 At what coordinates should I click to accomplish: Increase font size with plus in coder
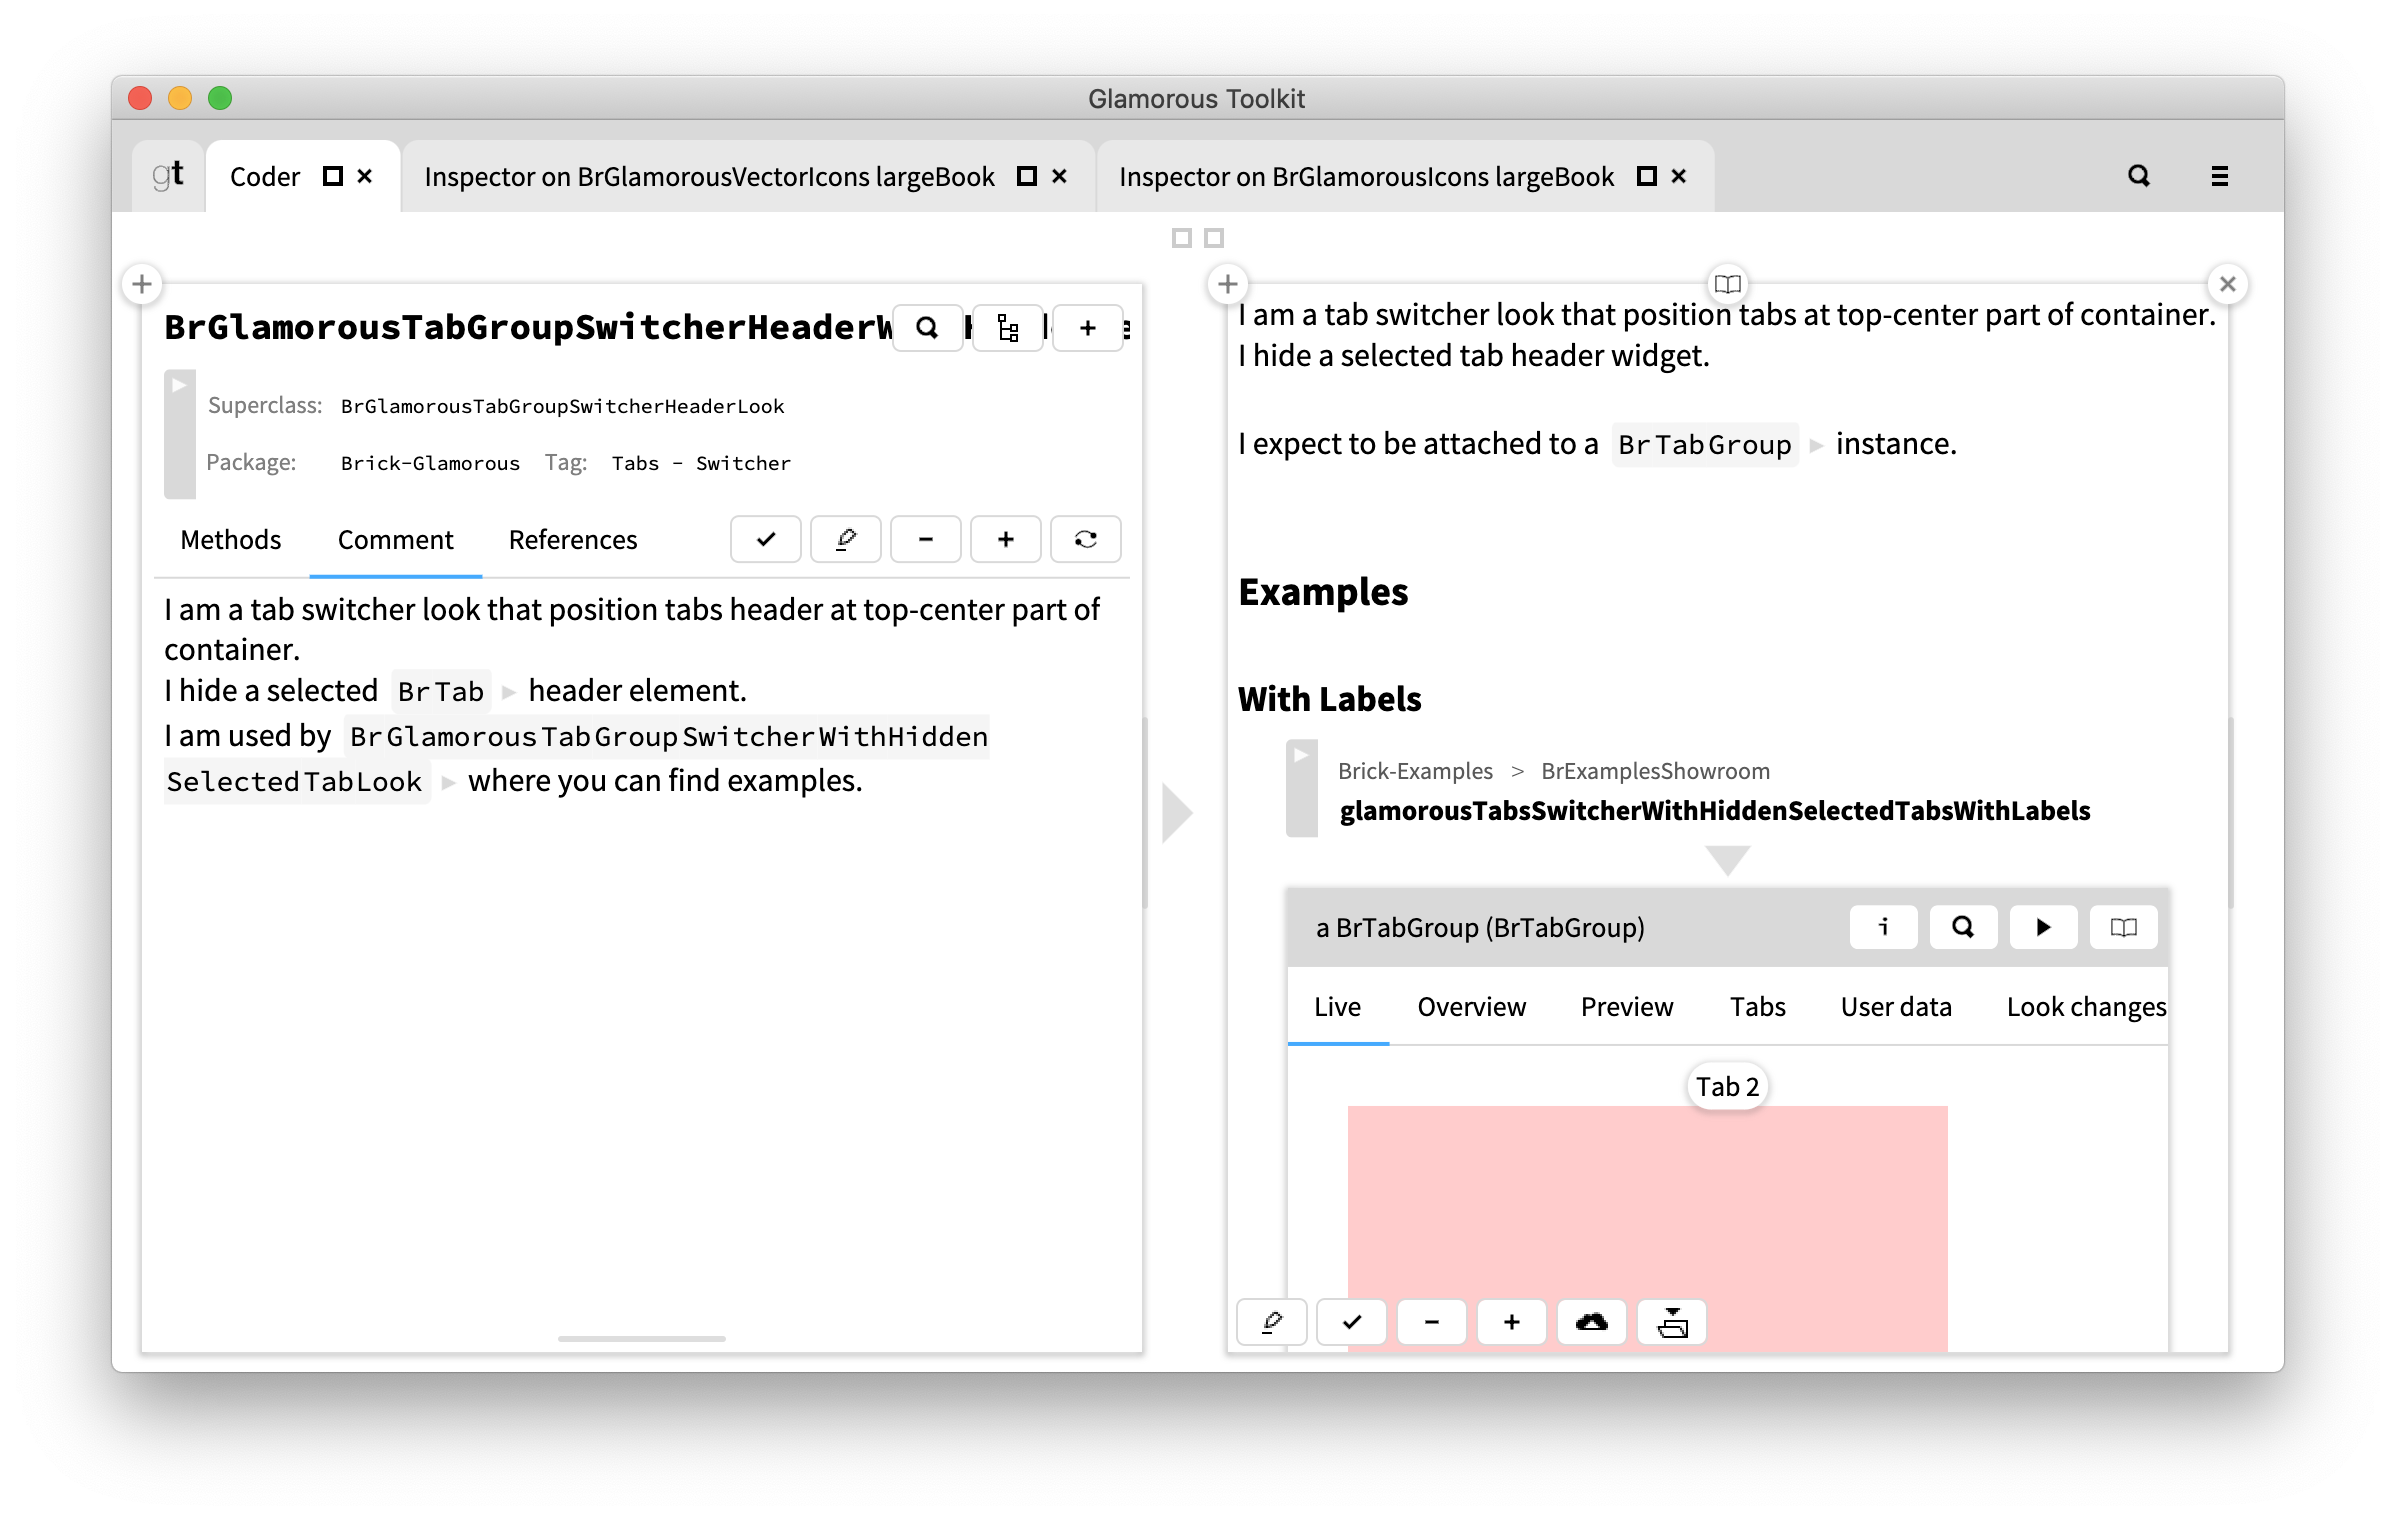(1006, 540)
